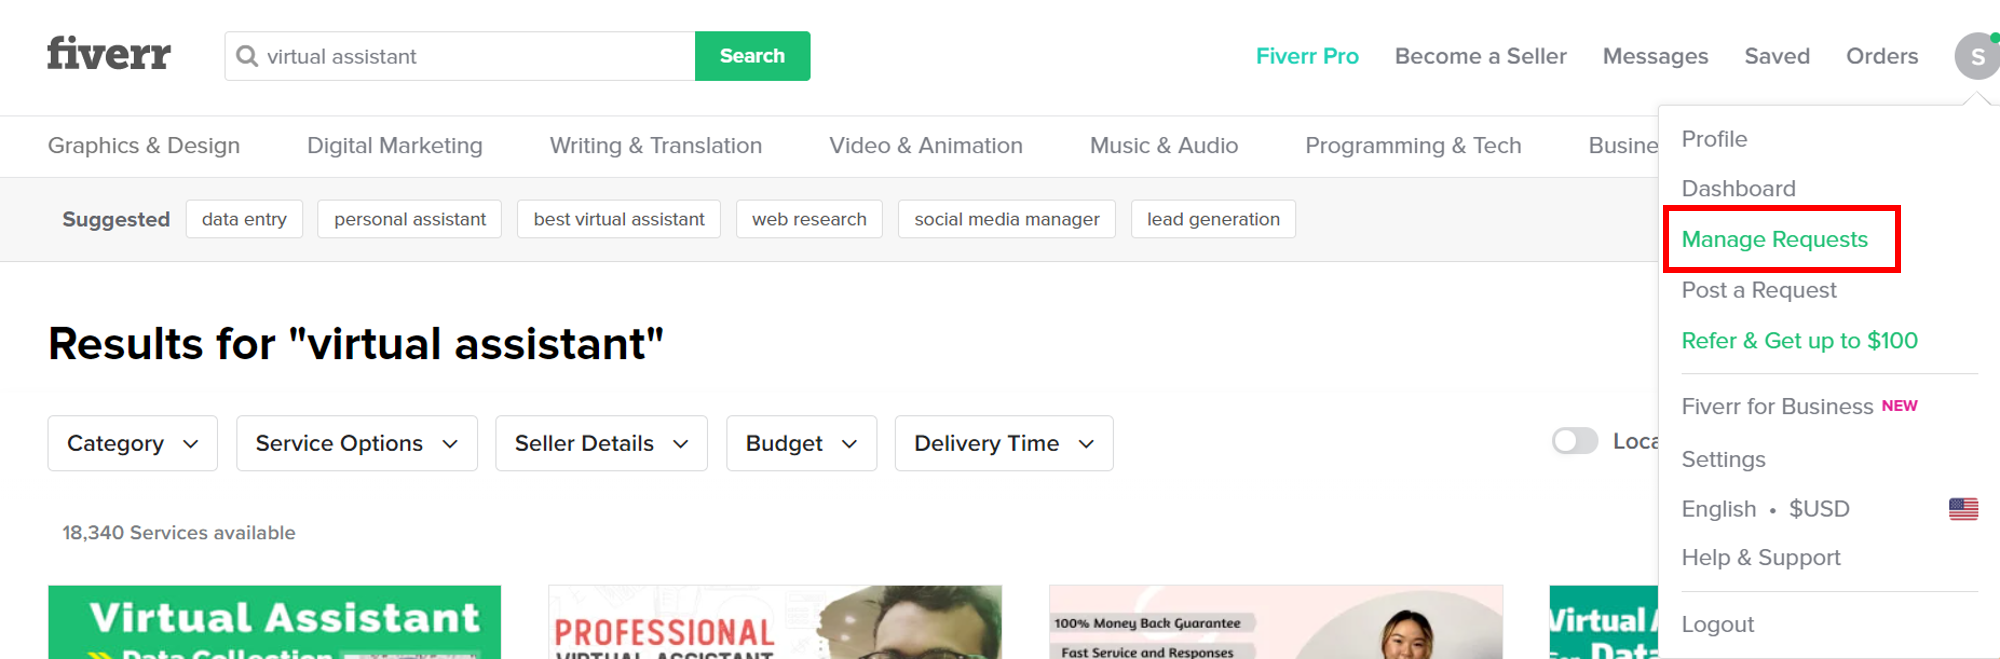Viewport: 2000px width, 659px height.
Task: Expand the Delivery Time dropdown
Action: (1004, 443)
